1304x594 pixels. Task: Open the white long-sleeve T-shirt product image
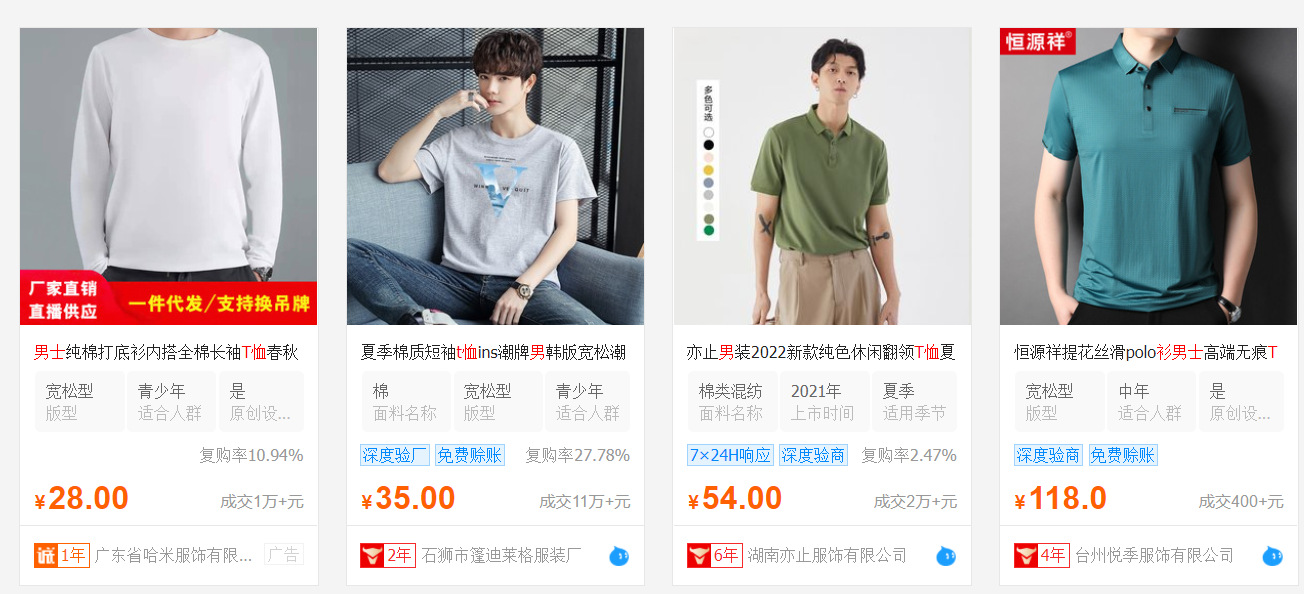click(x=168, y=176)
